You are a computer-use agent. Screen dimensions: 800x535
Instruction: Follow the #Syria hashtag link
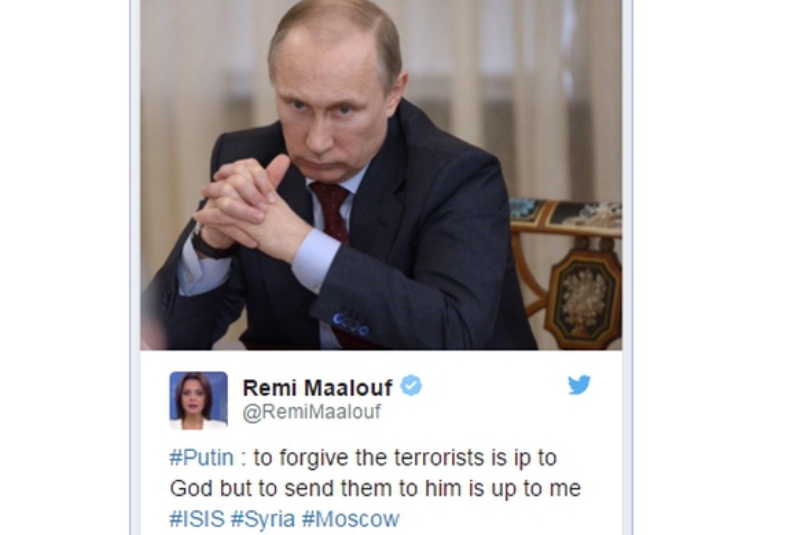(263, 519)
